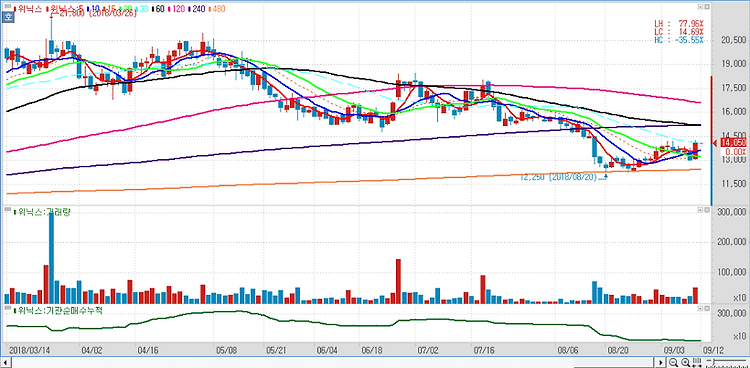Adjust the candle count slider handle
This screenshot has height=368, width=750.
point(714,361)
